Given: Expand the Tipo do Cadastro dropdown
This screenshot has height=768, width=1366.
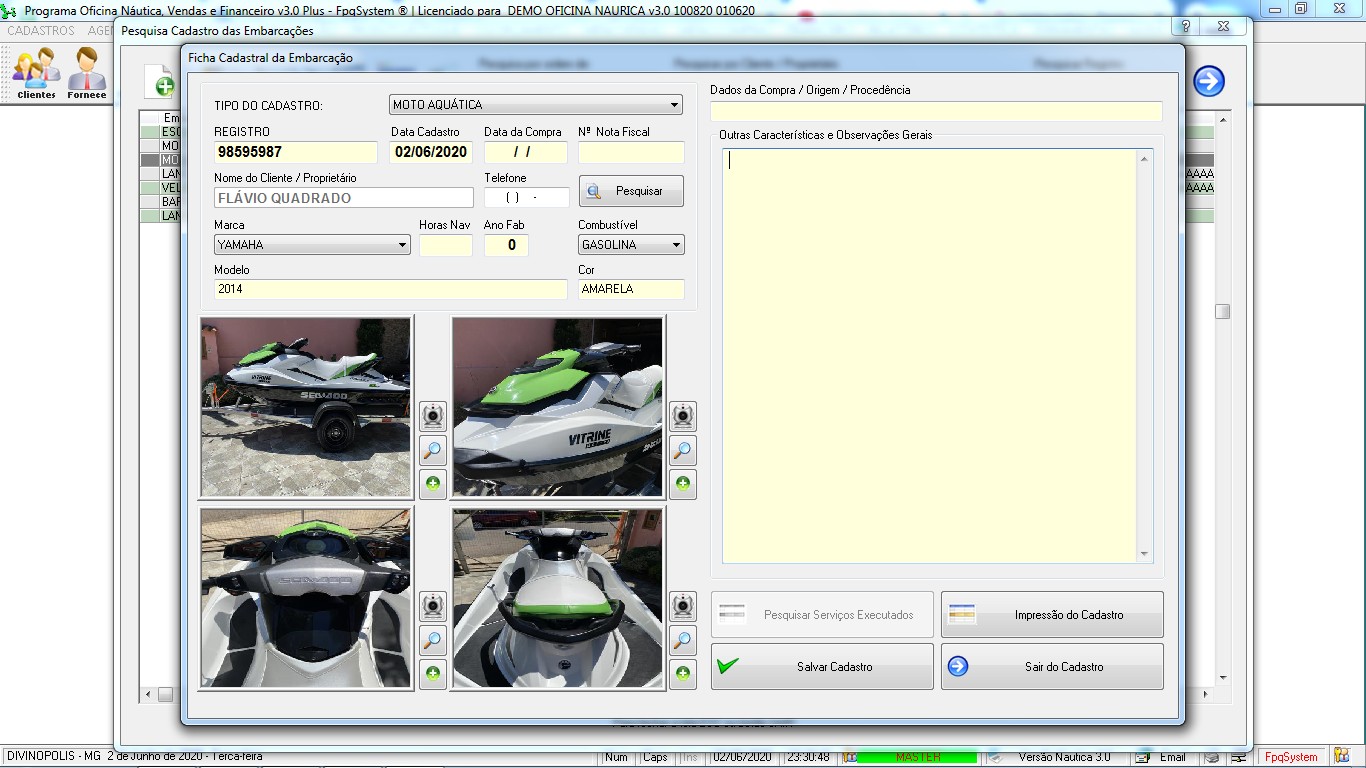Looking at the screenshot, I should pos(676,105).
